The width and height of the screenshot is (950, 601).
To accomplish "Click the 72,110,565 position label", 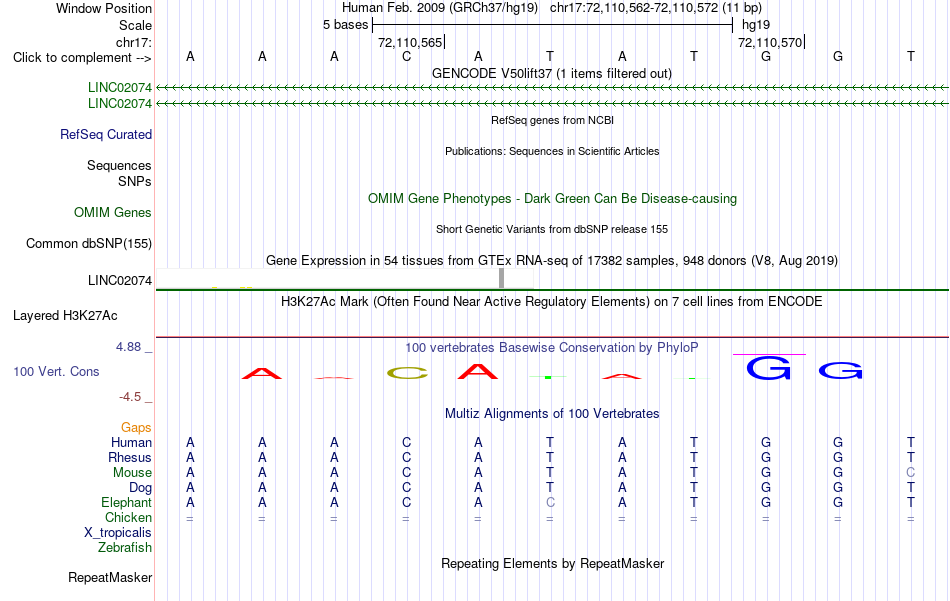I will (410, 42).
